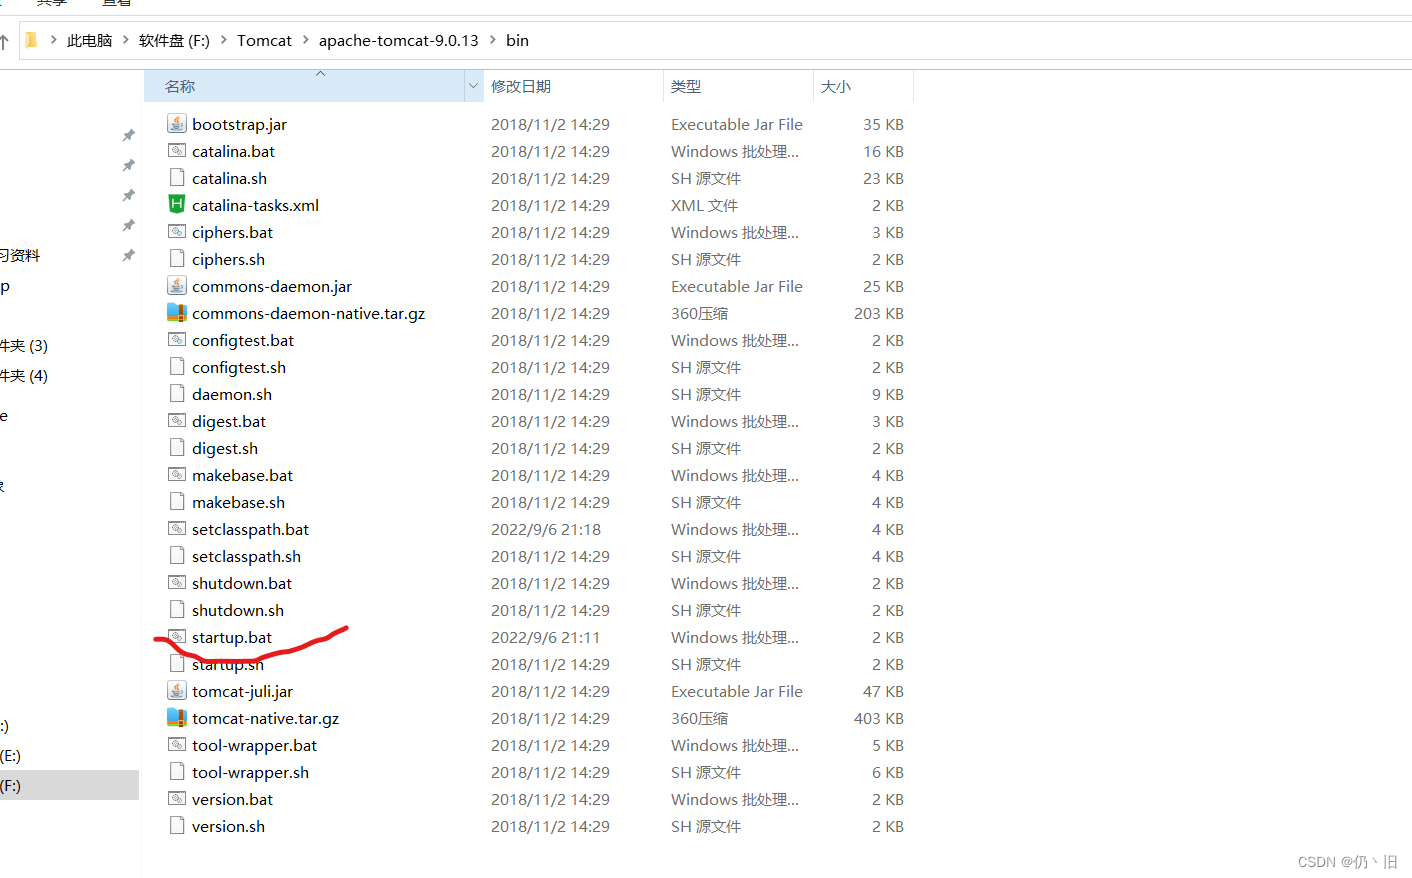
Task: Sort files by the 名称 column header
Action: tap(305, 86)
